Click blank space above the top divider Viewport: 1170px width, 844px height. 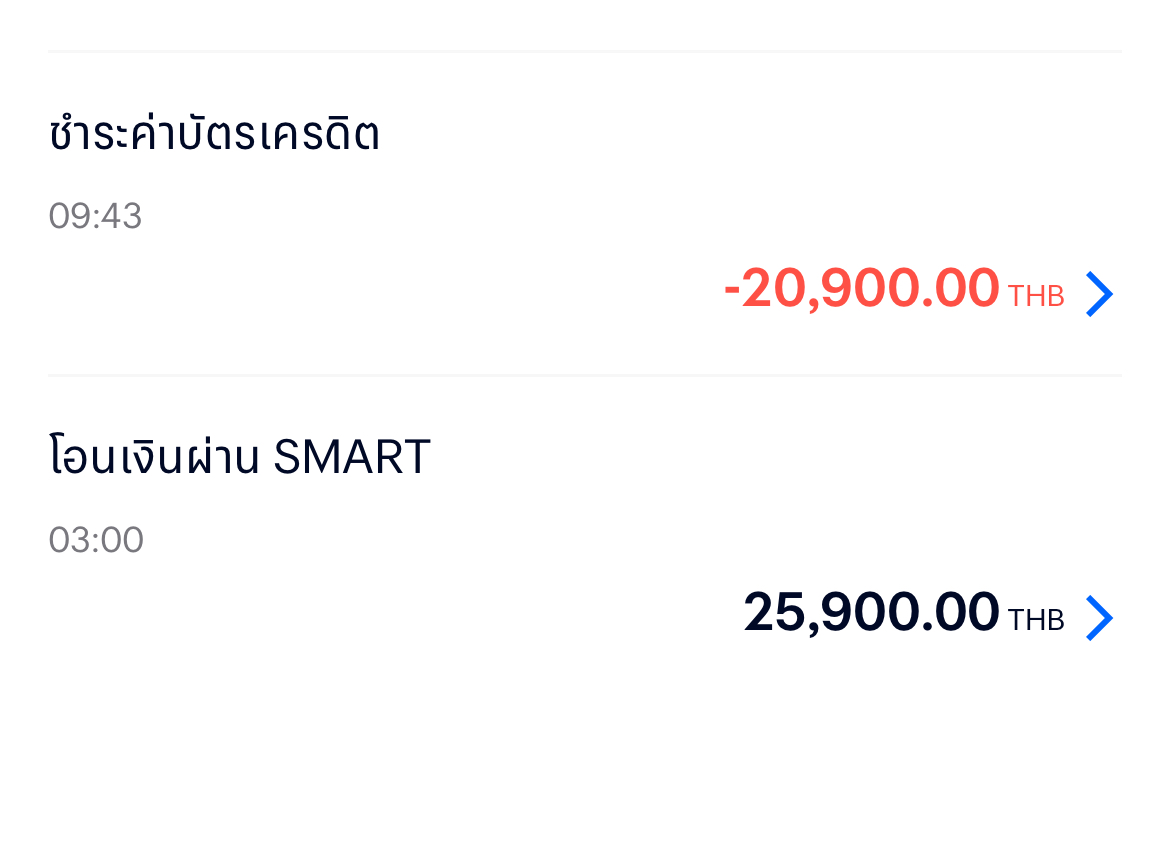pyautogui.click(x=584, y=22)
